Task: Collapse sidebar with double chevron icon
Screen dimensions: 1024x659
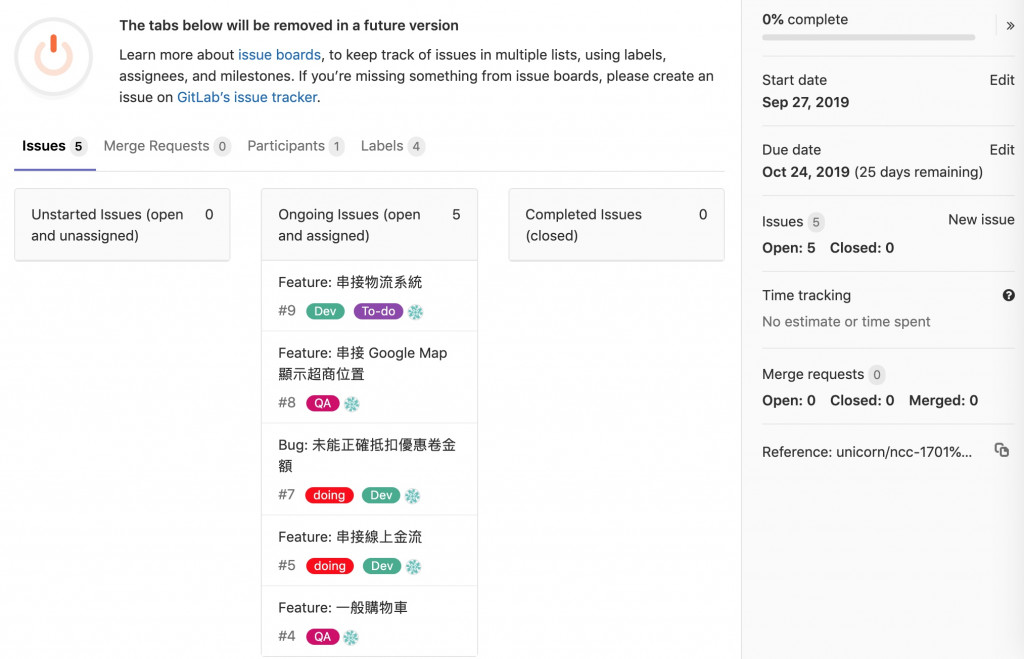Action: (x=1010, y=26)
